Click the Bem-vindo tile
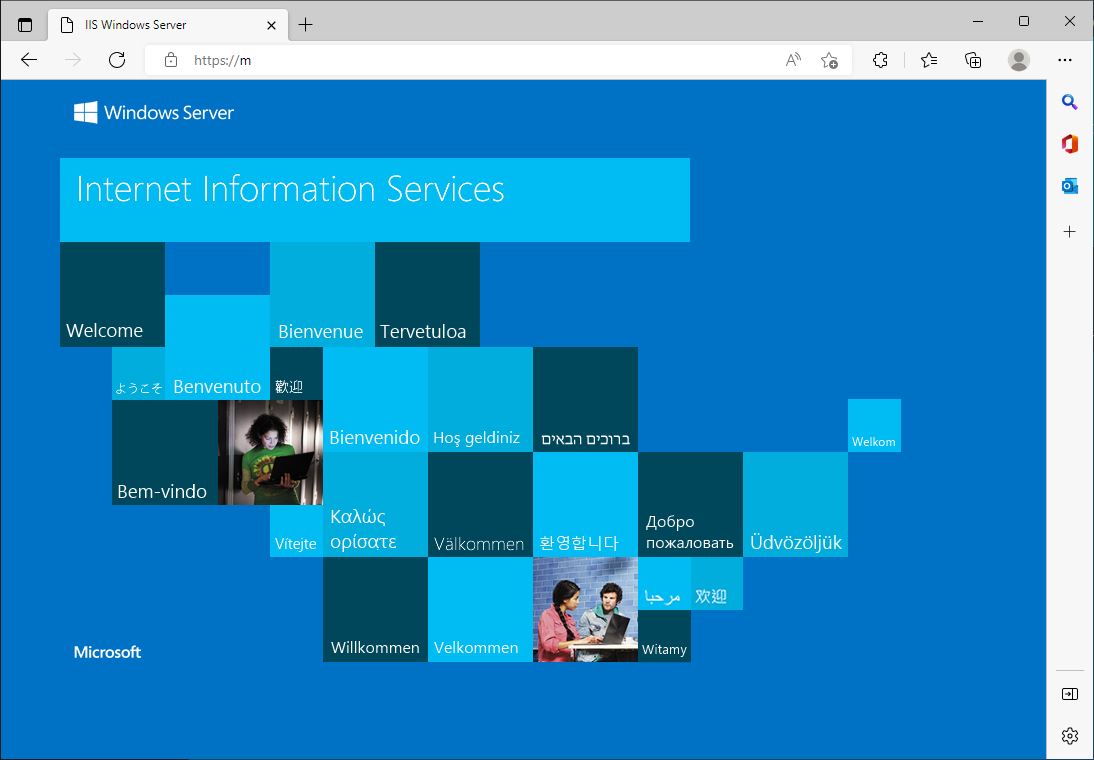 pos(165,452)
